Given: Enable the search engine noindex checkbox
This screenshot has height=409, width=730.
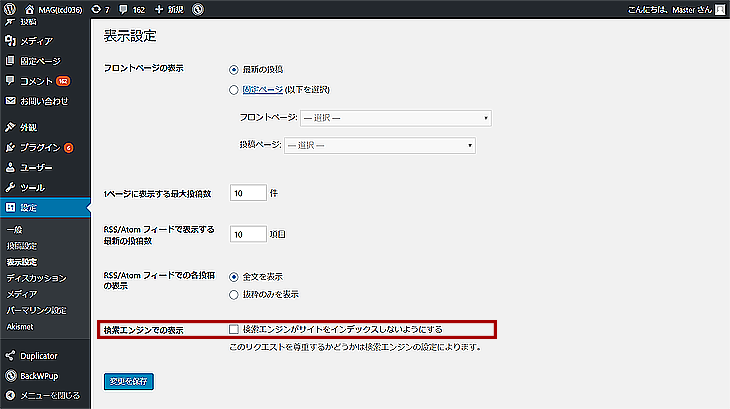Looking at the screenshot, I should [x=234, y=329].
